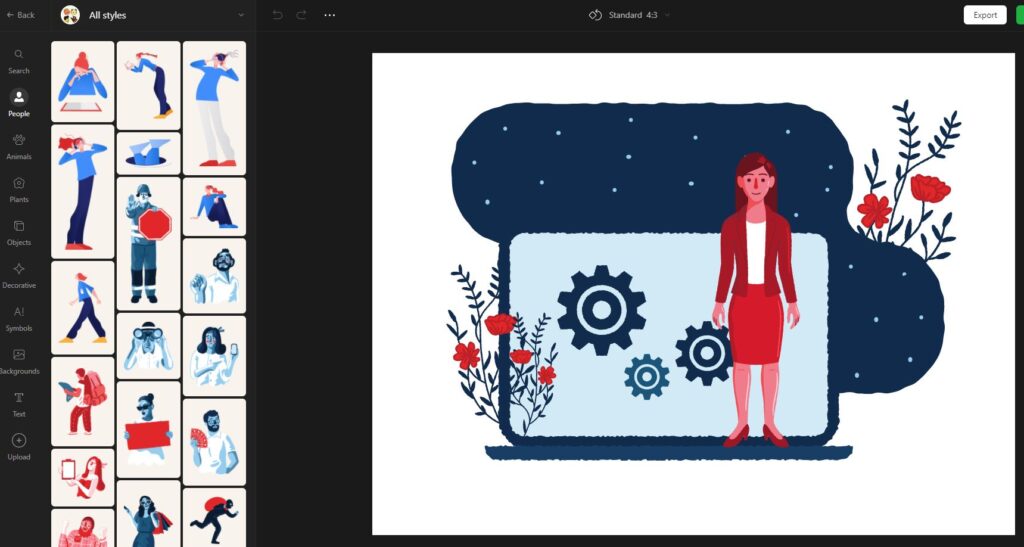The width and height of the screenshot is (1024, 547).
Task: Choose the person with binoculars illustration
Action: pos(148,345)
